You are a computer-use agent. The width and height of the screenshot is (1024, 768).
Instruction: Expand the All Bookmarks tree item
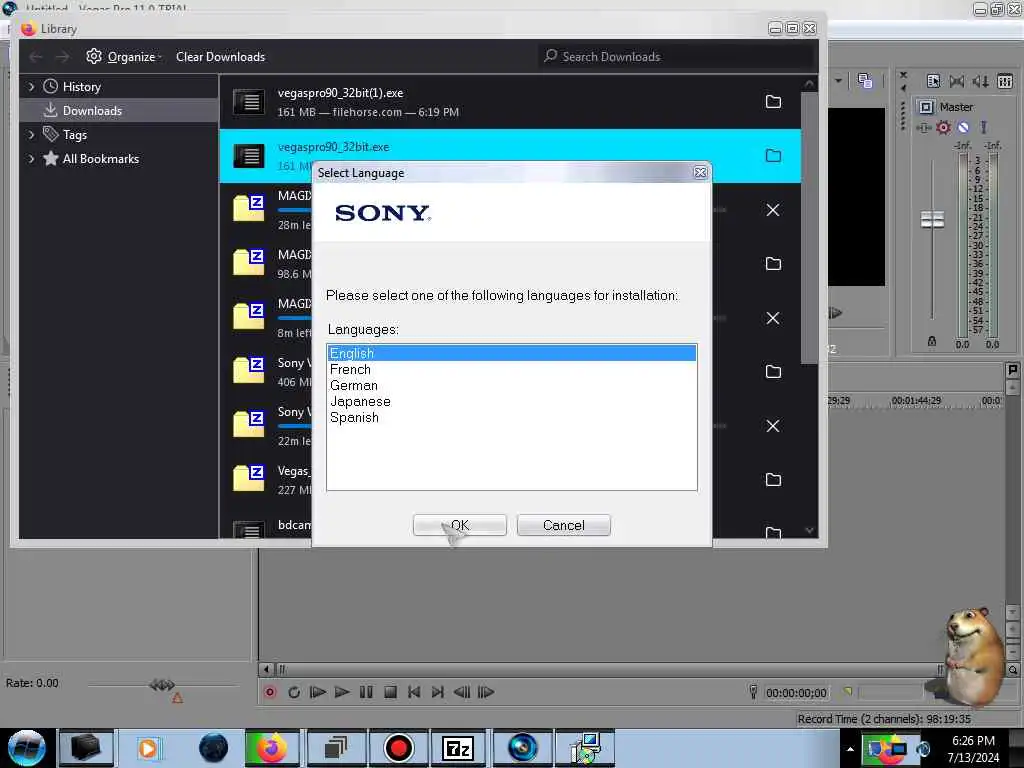pyautogui.click(x=31, y=159)
